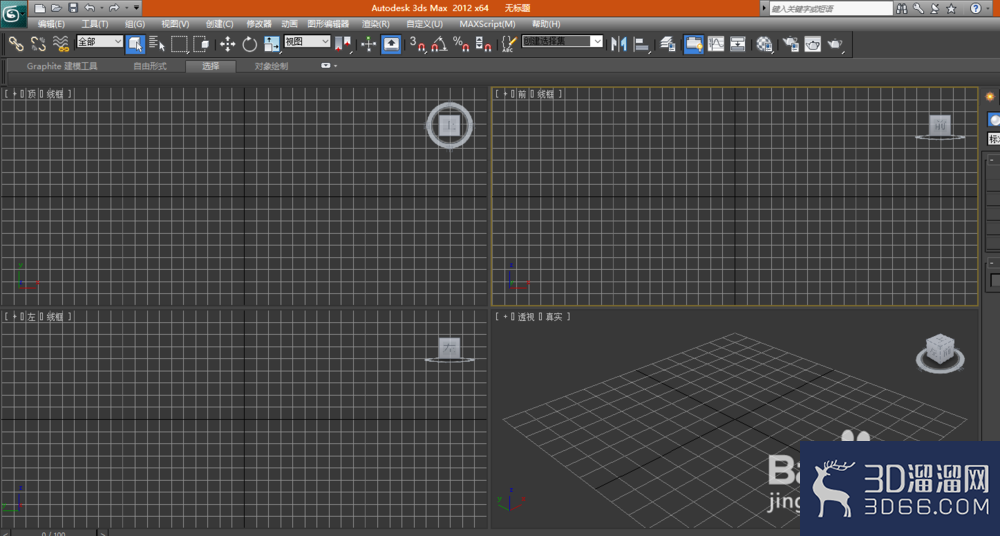Activate the Select Object tool
The image size is (1000, 536).
(x=135, y=43)
